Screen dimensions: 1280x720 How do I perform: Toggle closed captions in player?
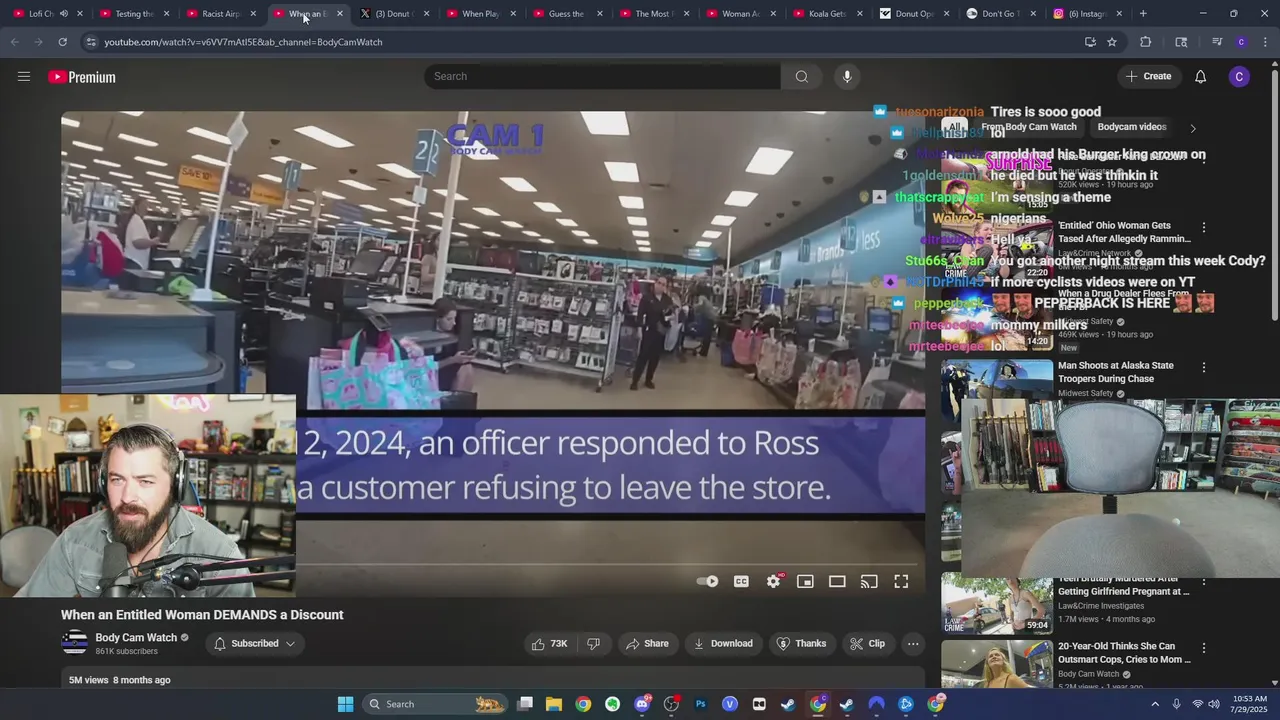pos(741,581)
